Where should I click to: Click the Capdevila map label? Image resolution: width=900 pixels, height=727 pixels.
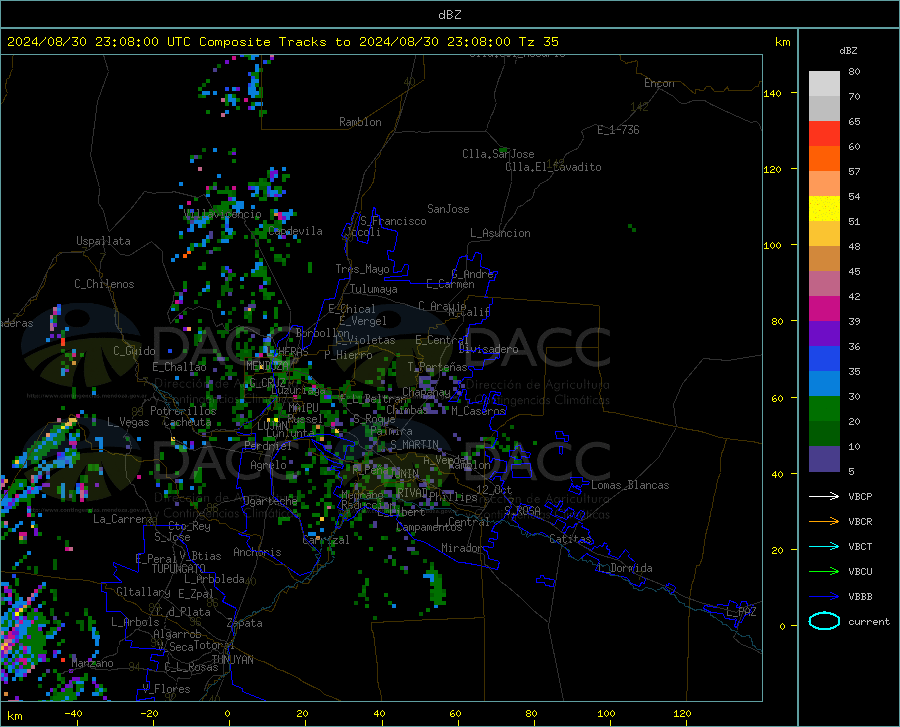(x=295, y=231)
